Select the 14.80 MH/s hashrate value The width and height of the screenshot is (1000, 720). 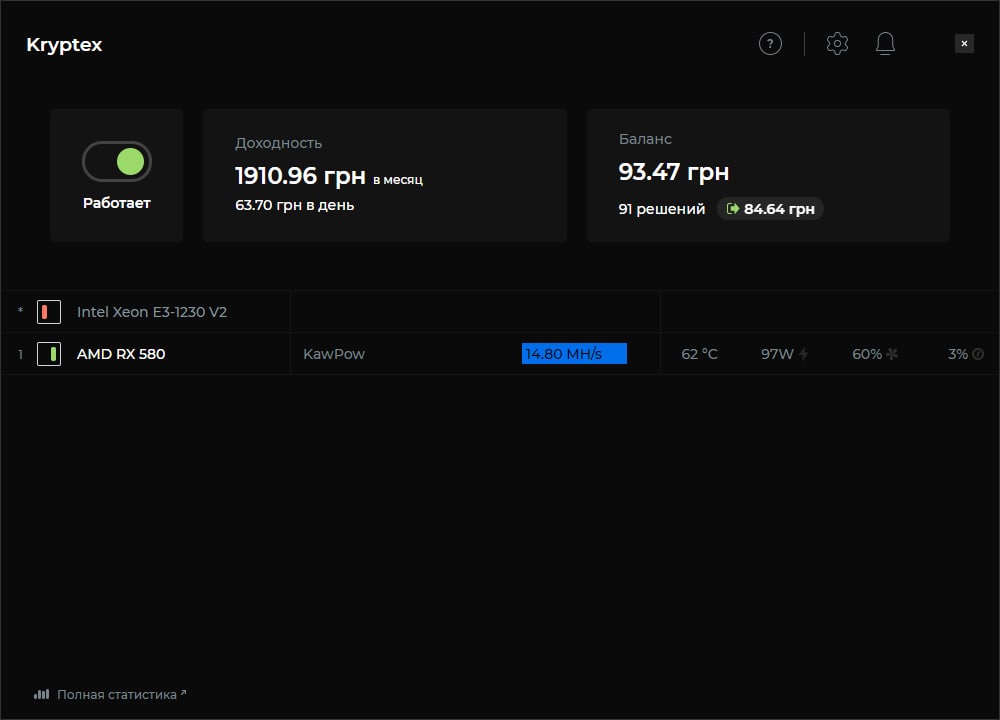tap(564, 354)
